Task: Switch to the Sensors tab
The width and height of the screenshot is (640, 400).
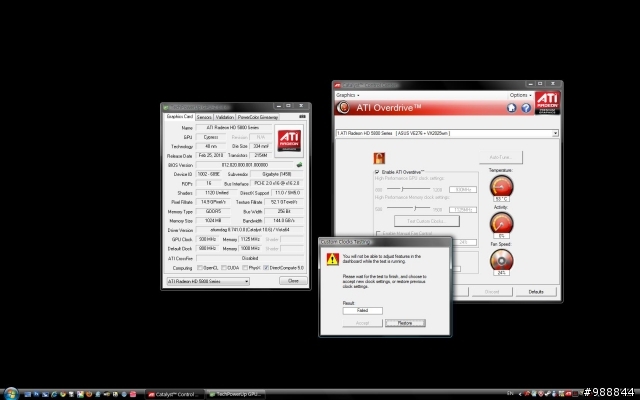Action: (204, 117)
